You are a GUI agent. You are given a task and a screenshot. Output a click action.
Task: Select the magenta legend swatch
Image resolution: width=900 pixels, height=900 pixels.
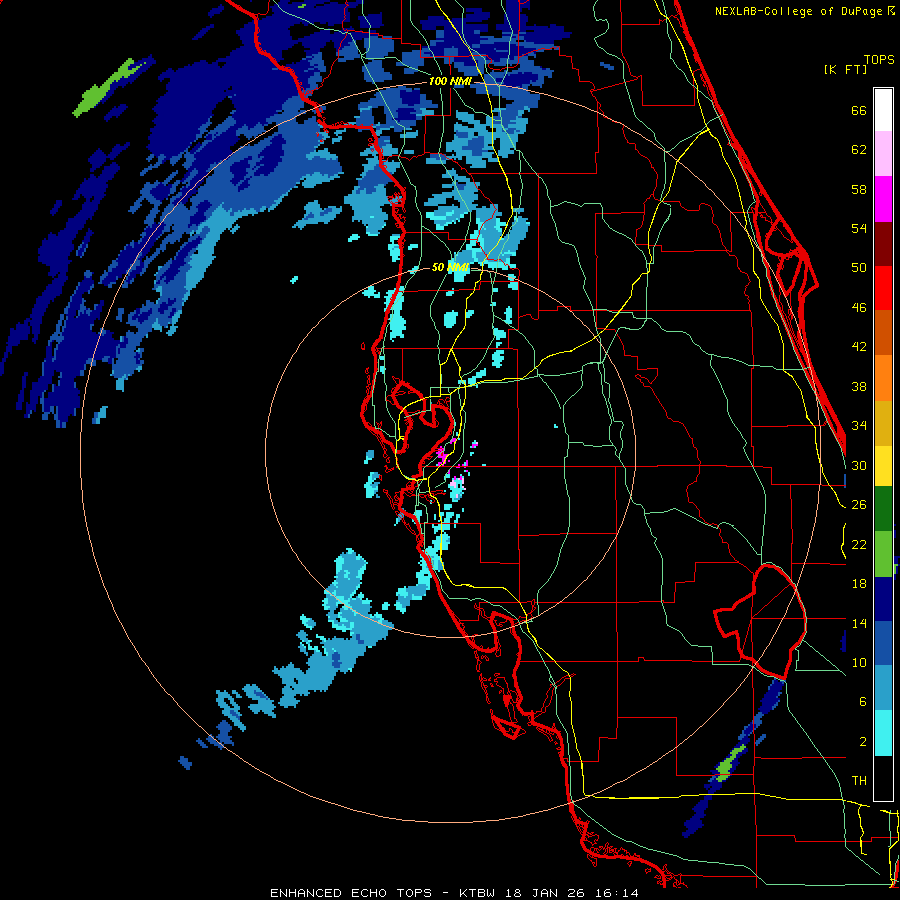click(x=883, y=199)
